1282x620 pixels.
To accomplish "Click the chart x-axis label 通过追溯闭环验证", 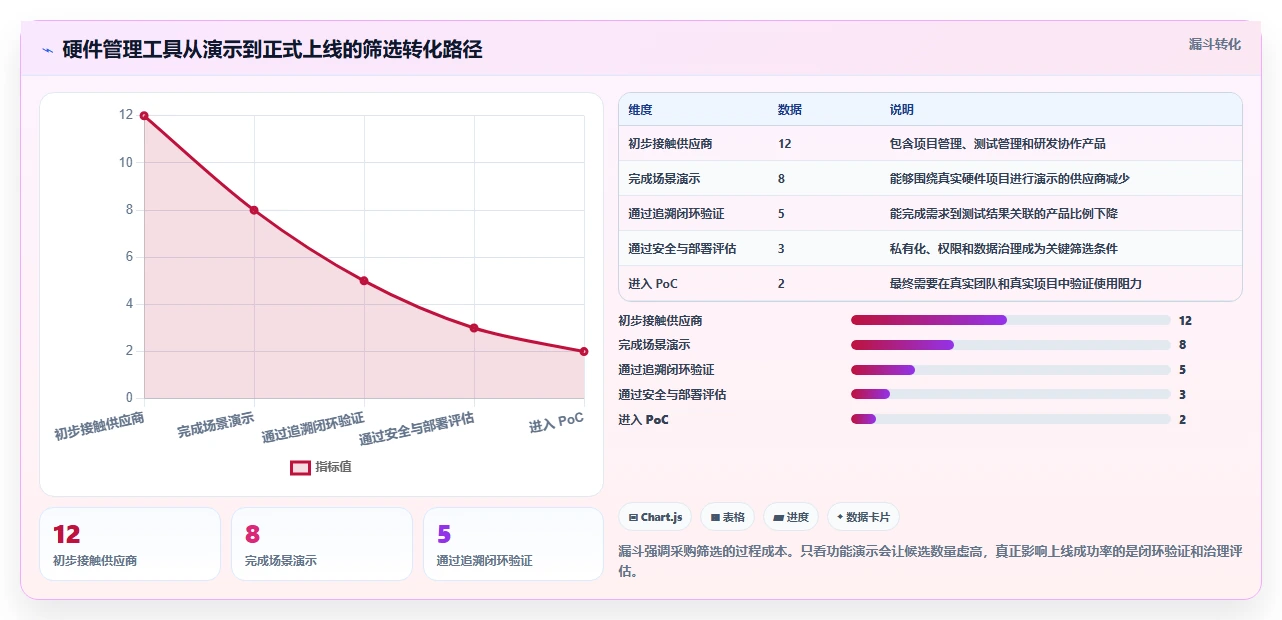I will (313, 427).
